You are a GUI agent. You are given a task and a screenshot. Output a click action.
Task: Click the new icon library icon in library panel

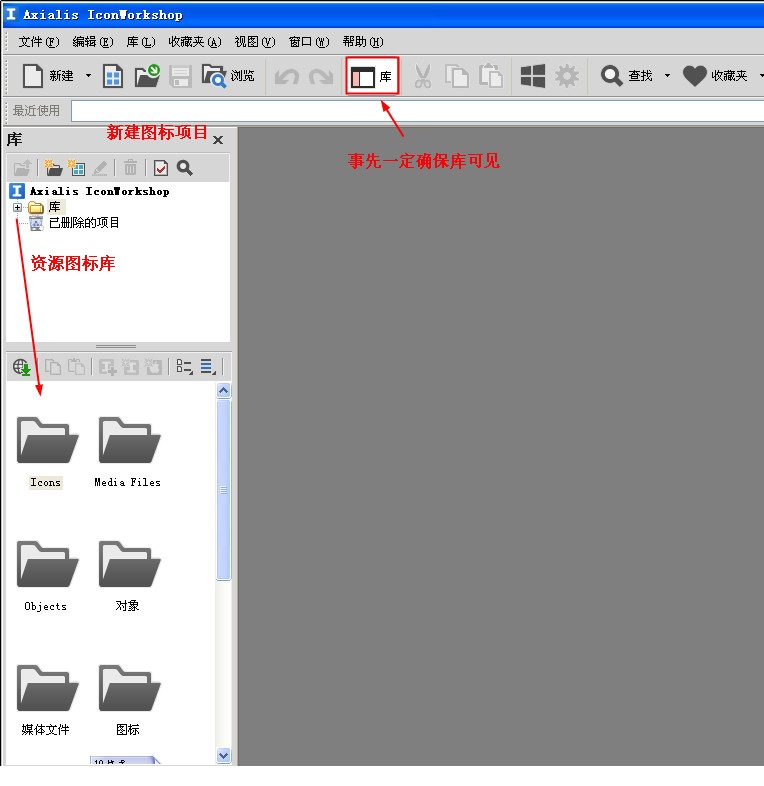[x=76, y=168]
